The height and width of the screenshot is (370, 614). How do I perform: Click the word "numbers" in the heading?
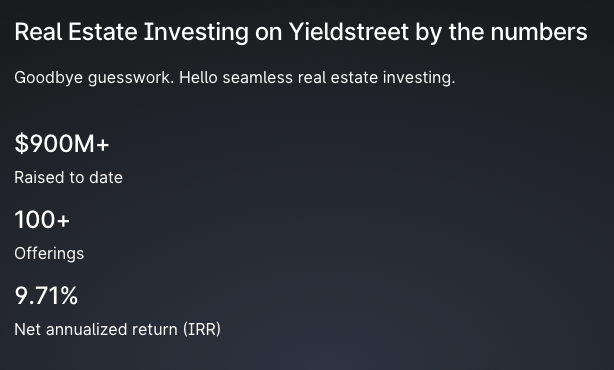coord(539,32)
